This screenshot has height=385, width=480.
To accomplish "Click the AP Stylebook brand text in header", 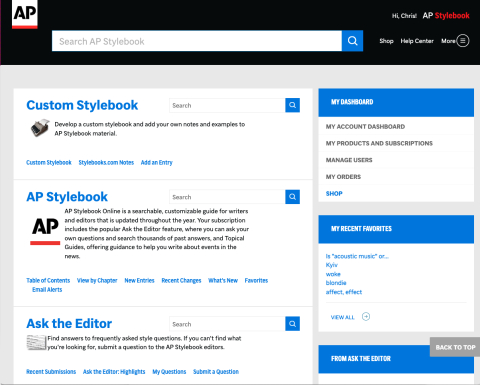I will 446,16.
